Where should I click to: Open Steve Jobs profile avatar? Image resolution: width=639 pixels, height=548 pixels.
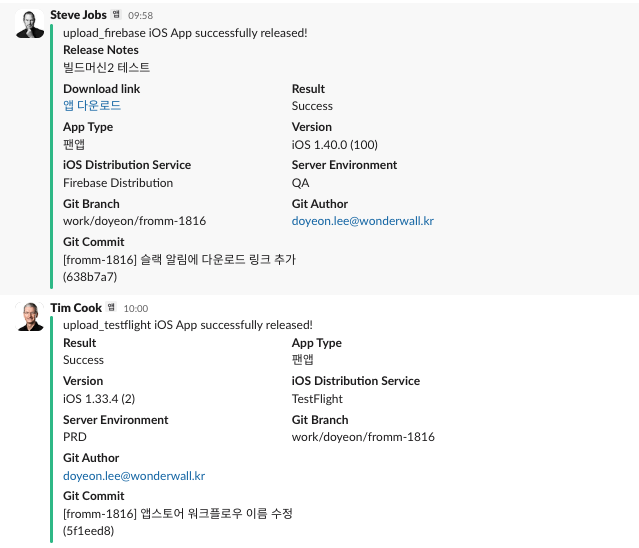(29, 24)
